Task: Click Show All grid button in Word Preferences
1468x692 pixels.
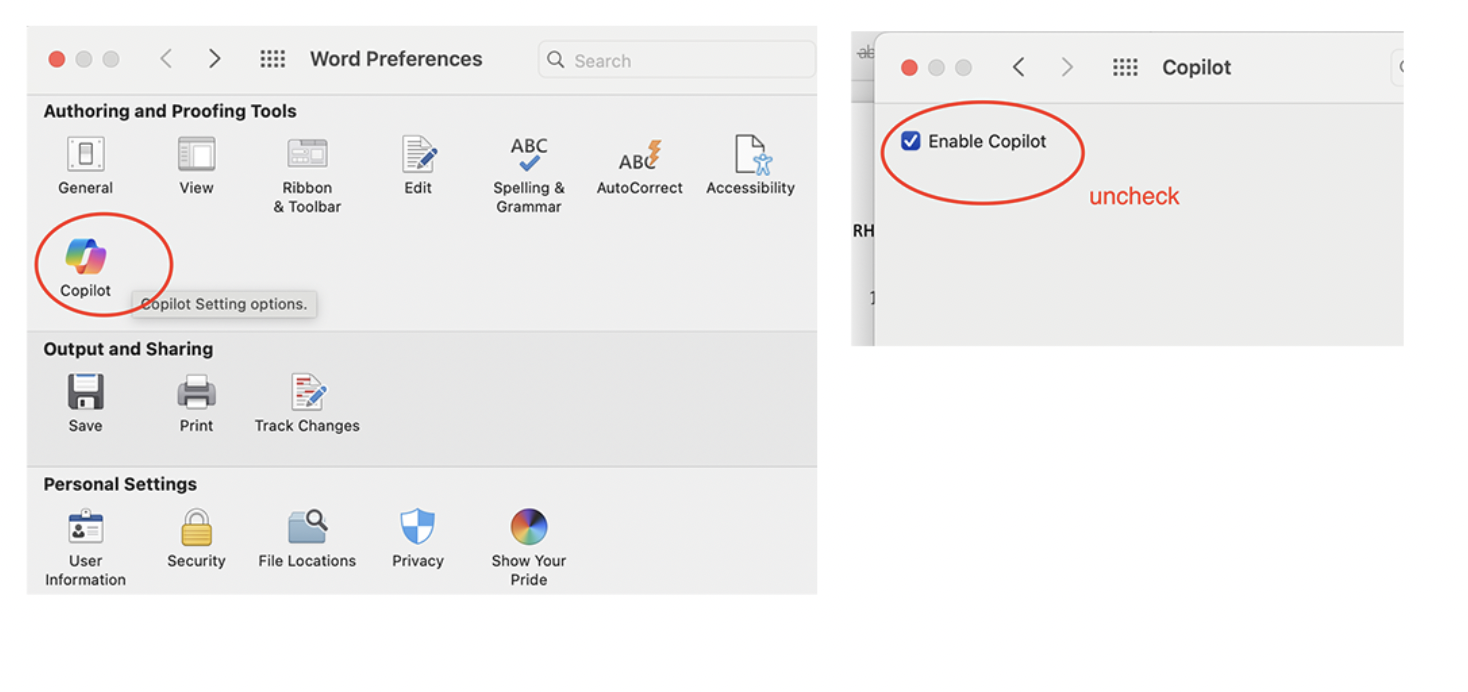Action: point(272,59)
